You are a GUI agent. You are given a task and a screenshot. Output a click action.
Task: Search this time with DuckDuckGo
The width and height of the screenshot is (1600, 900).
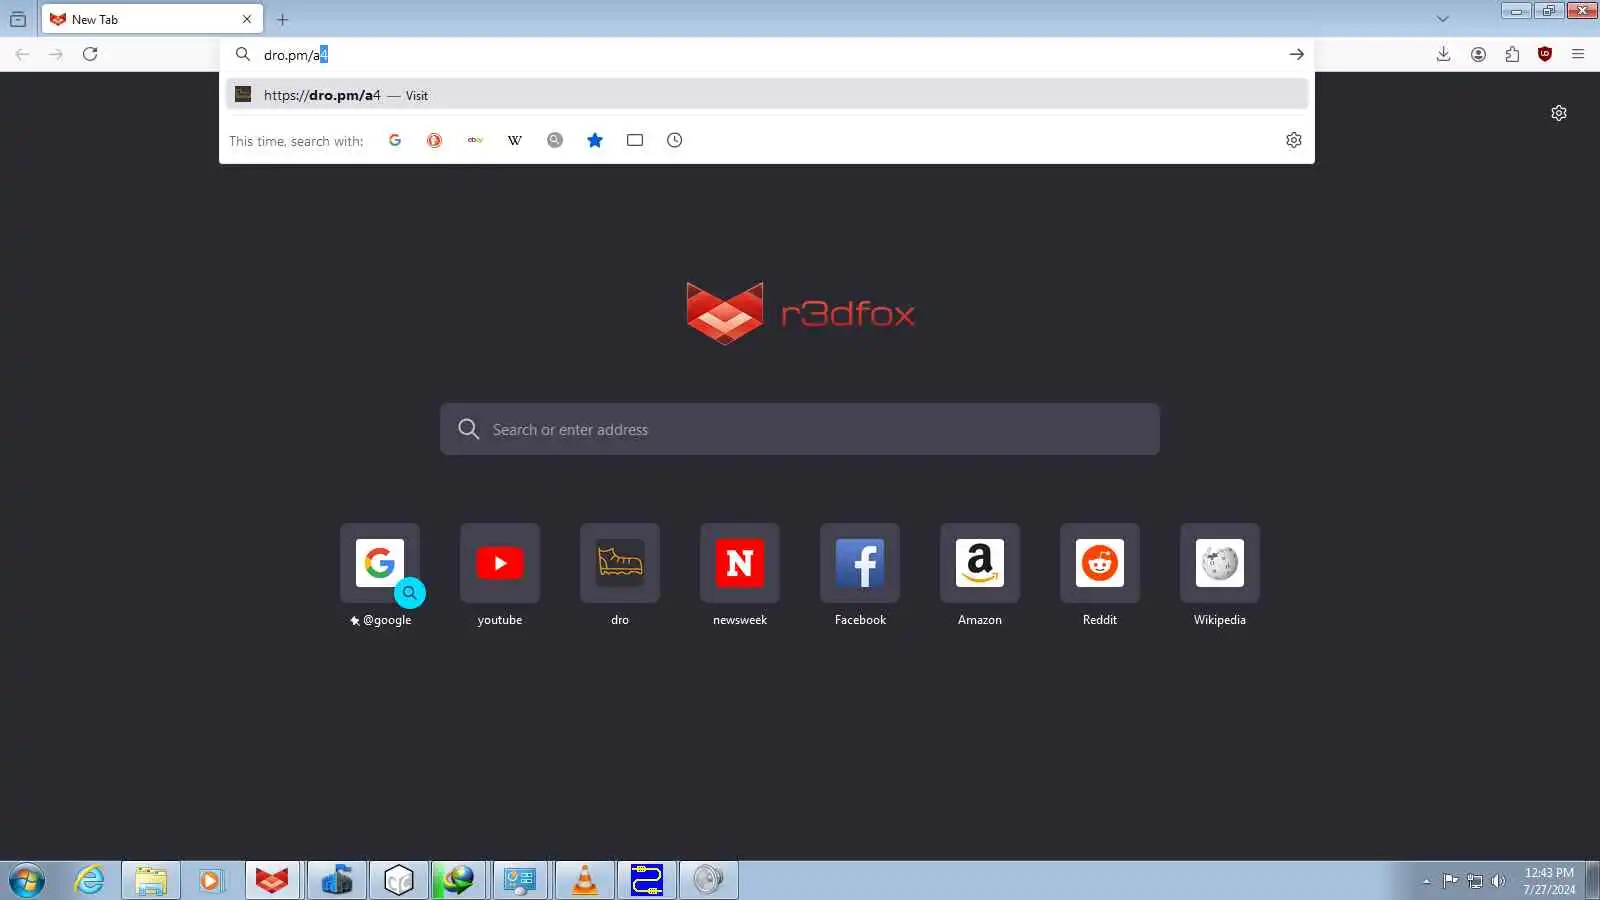[434, 140]
